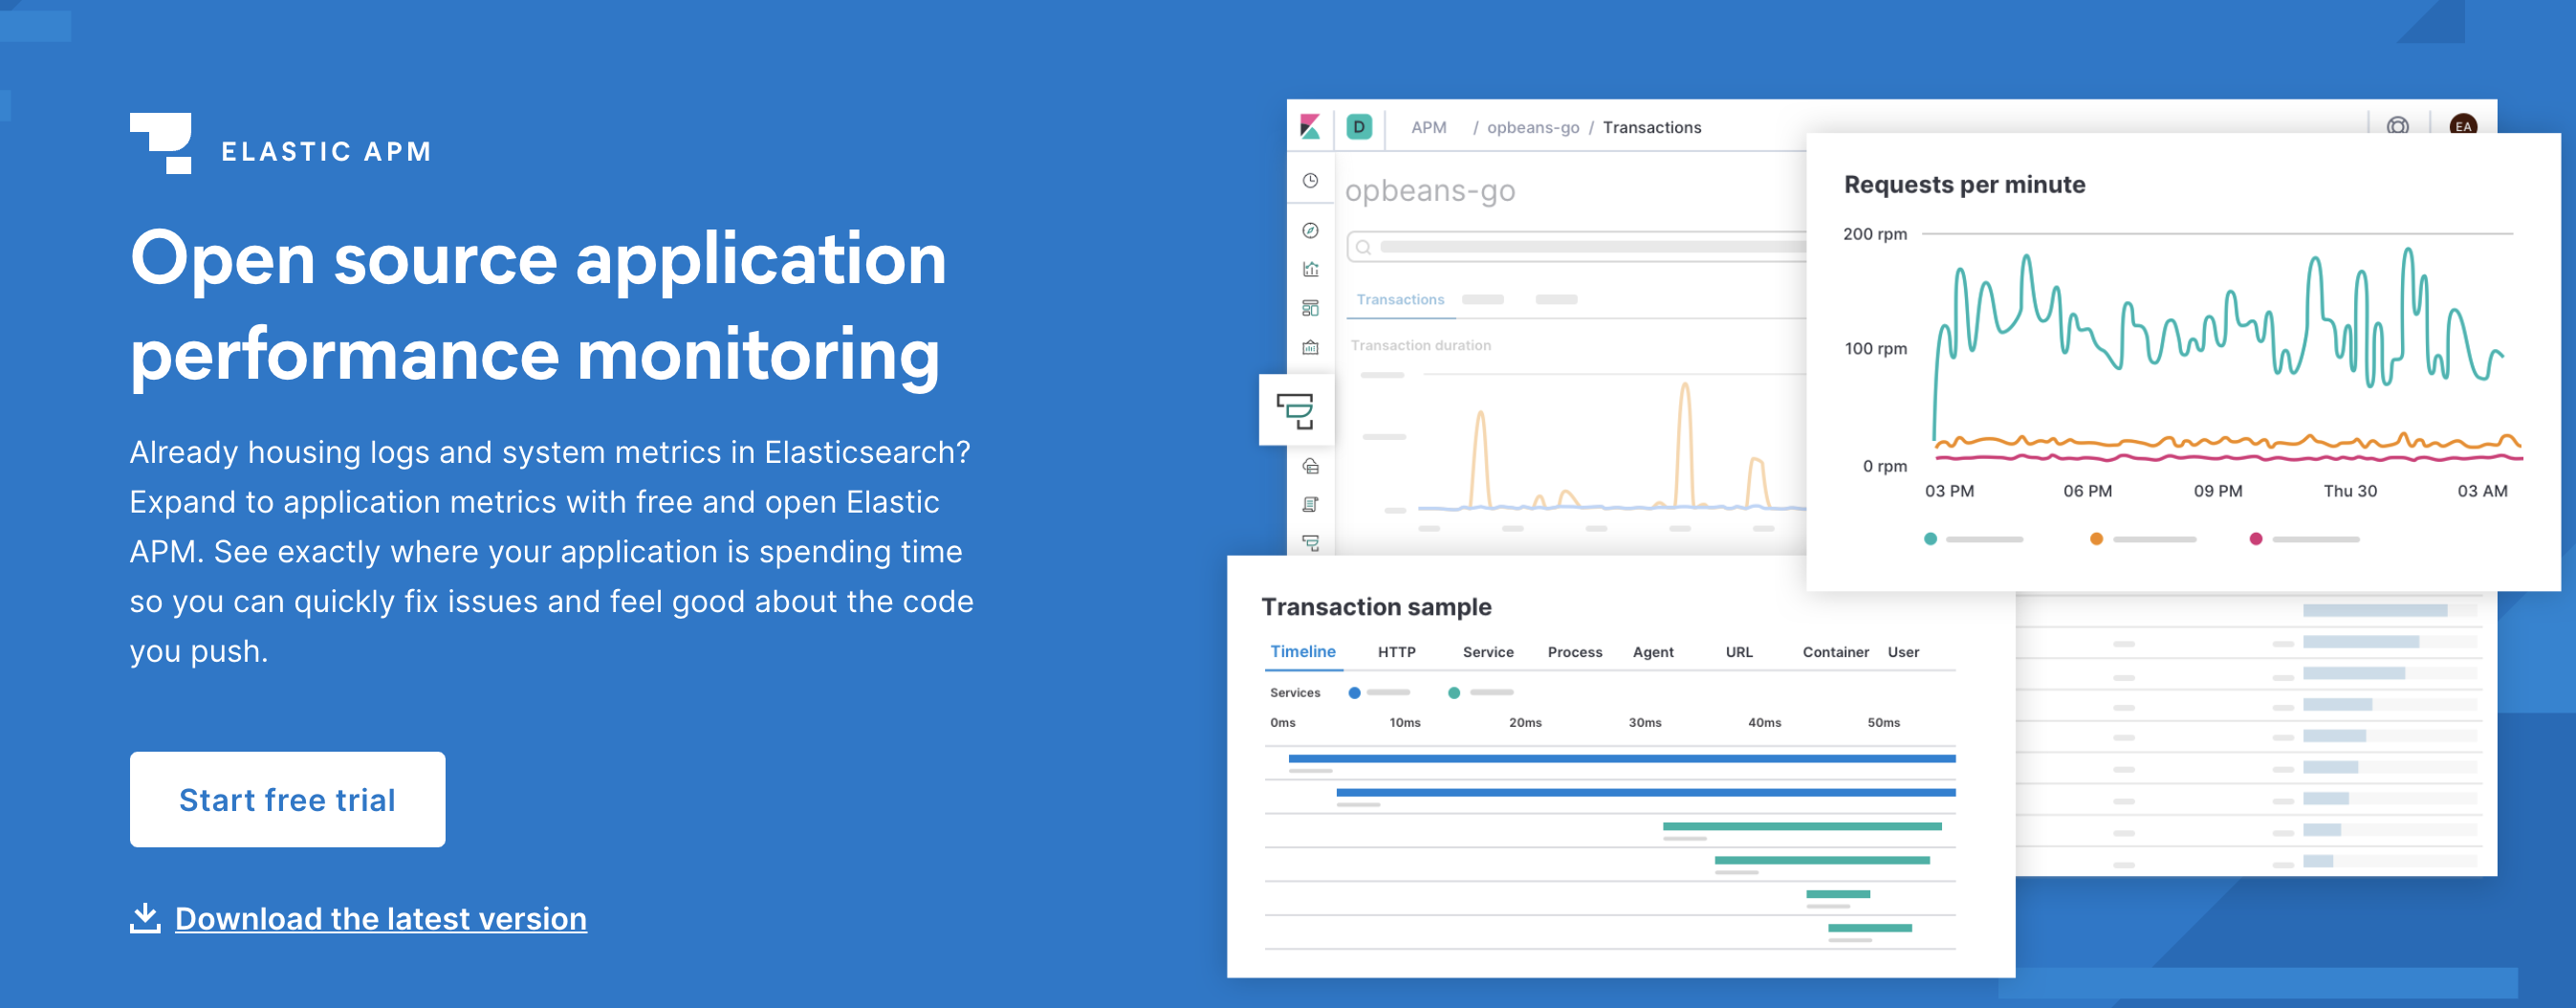Click the 50ms timeline tick label
Viewport: 2576px width, 1008px height.
coord(1884,723)
